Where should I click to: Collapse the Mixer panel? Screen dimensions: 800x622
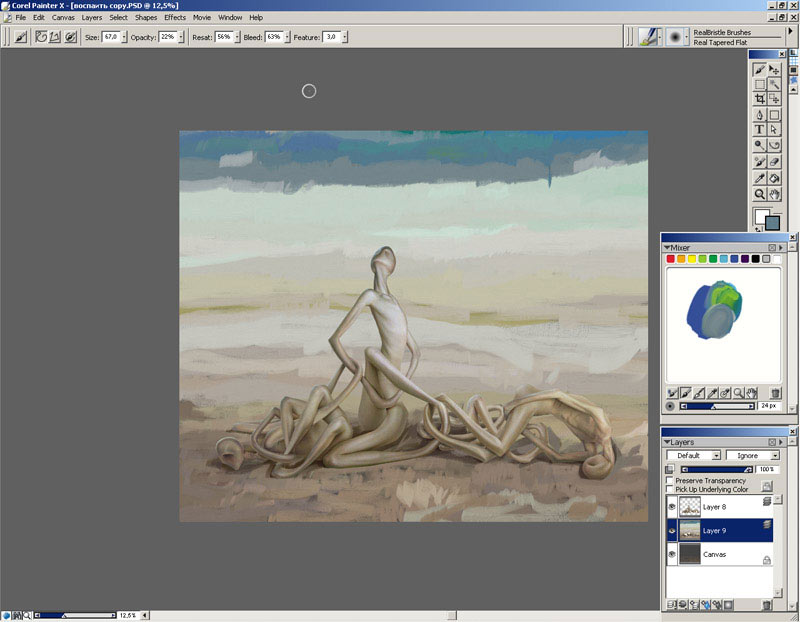pos(667,247)
